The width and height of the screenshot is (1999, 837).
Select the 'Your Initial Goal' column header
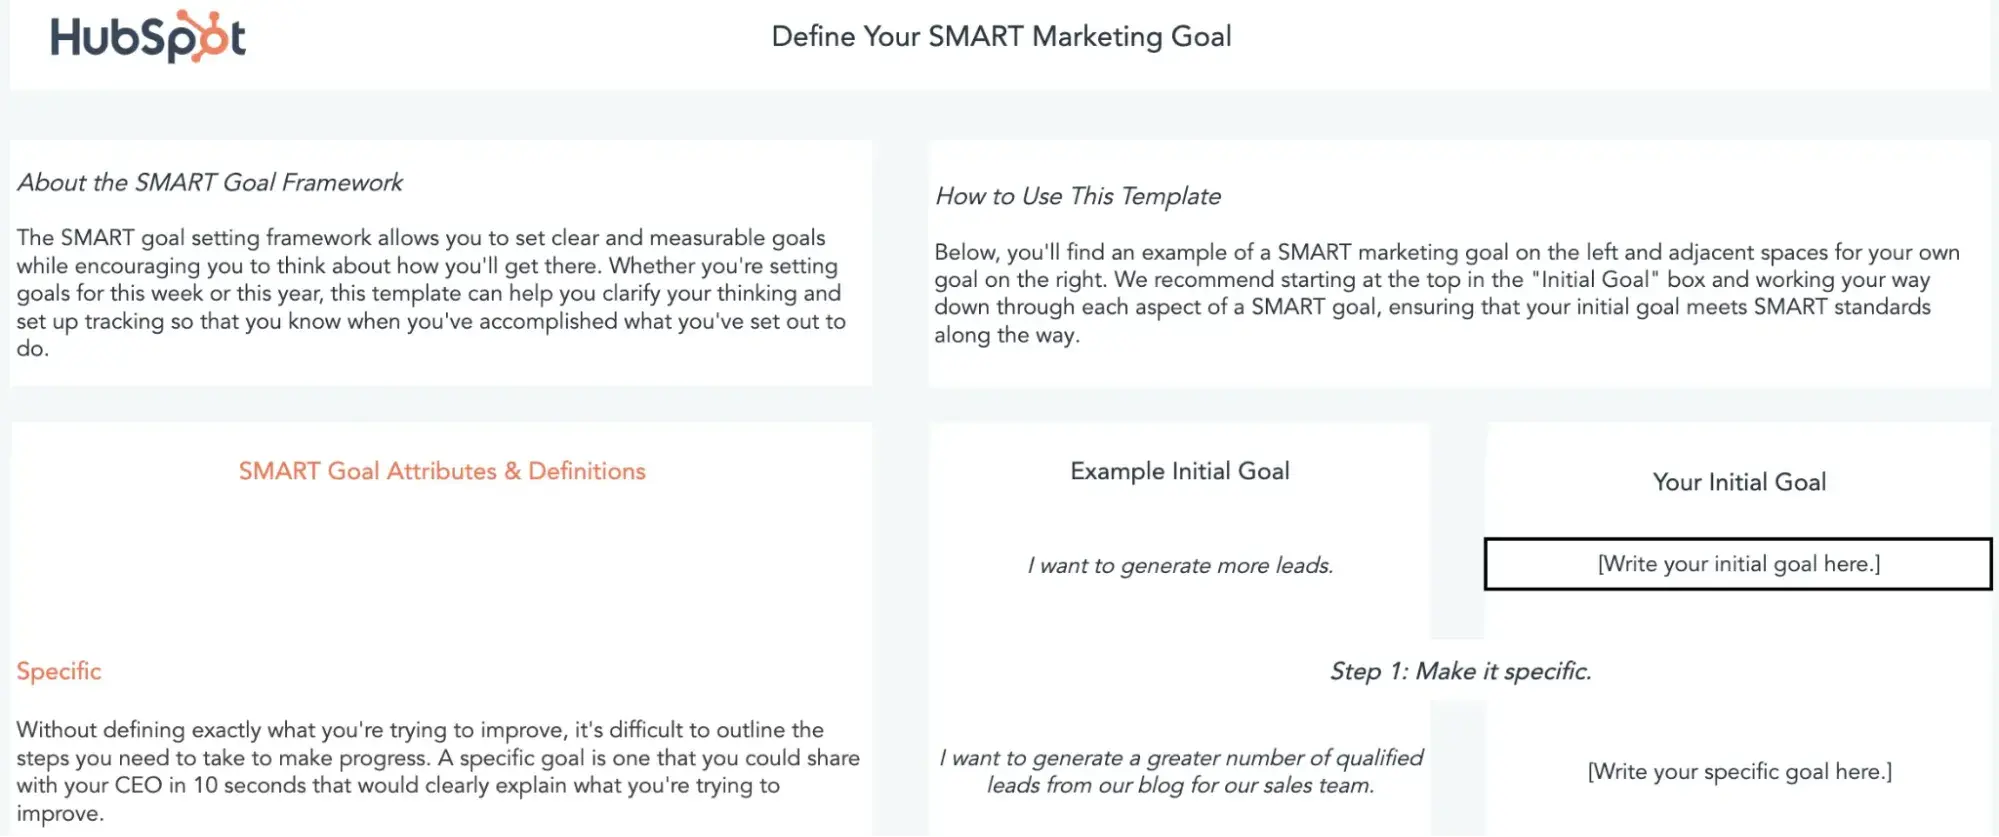point(1738,482)
